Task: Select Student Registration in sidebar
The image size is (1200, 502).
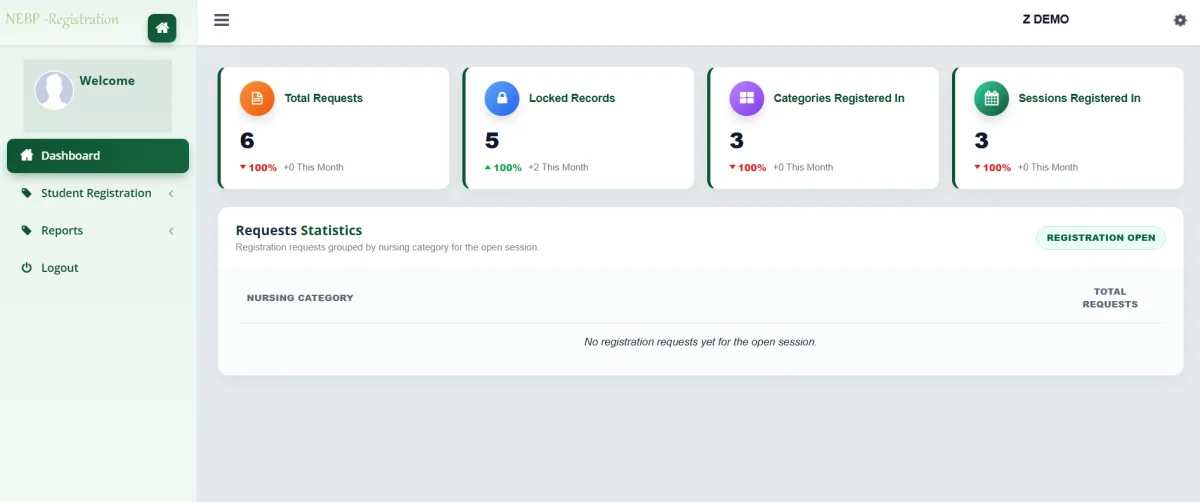Action: (x=98, y=193)
